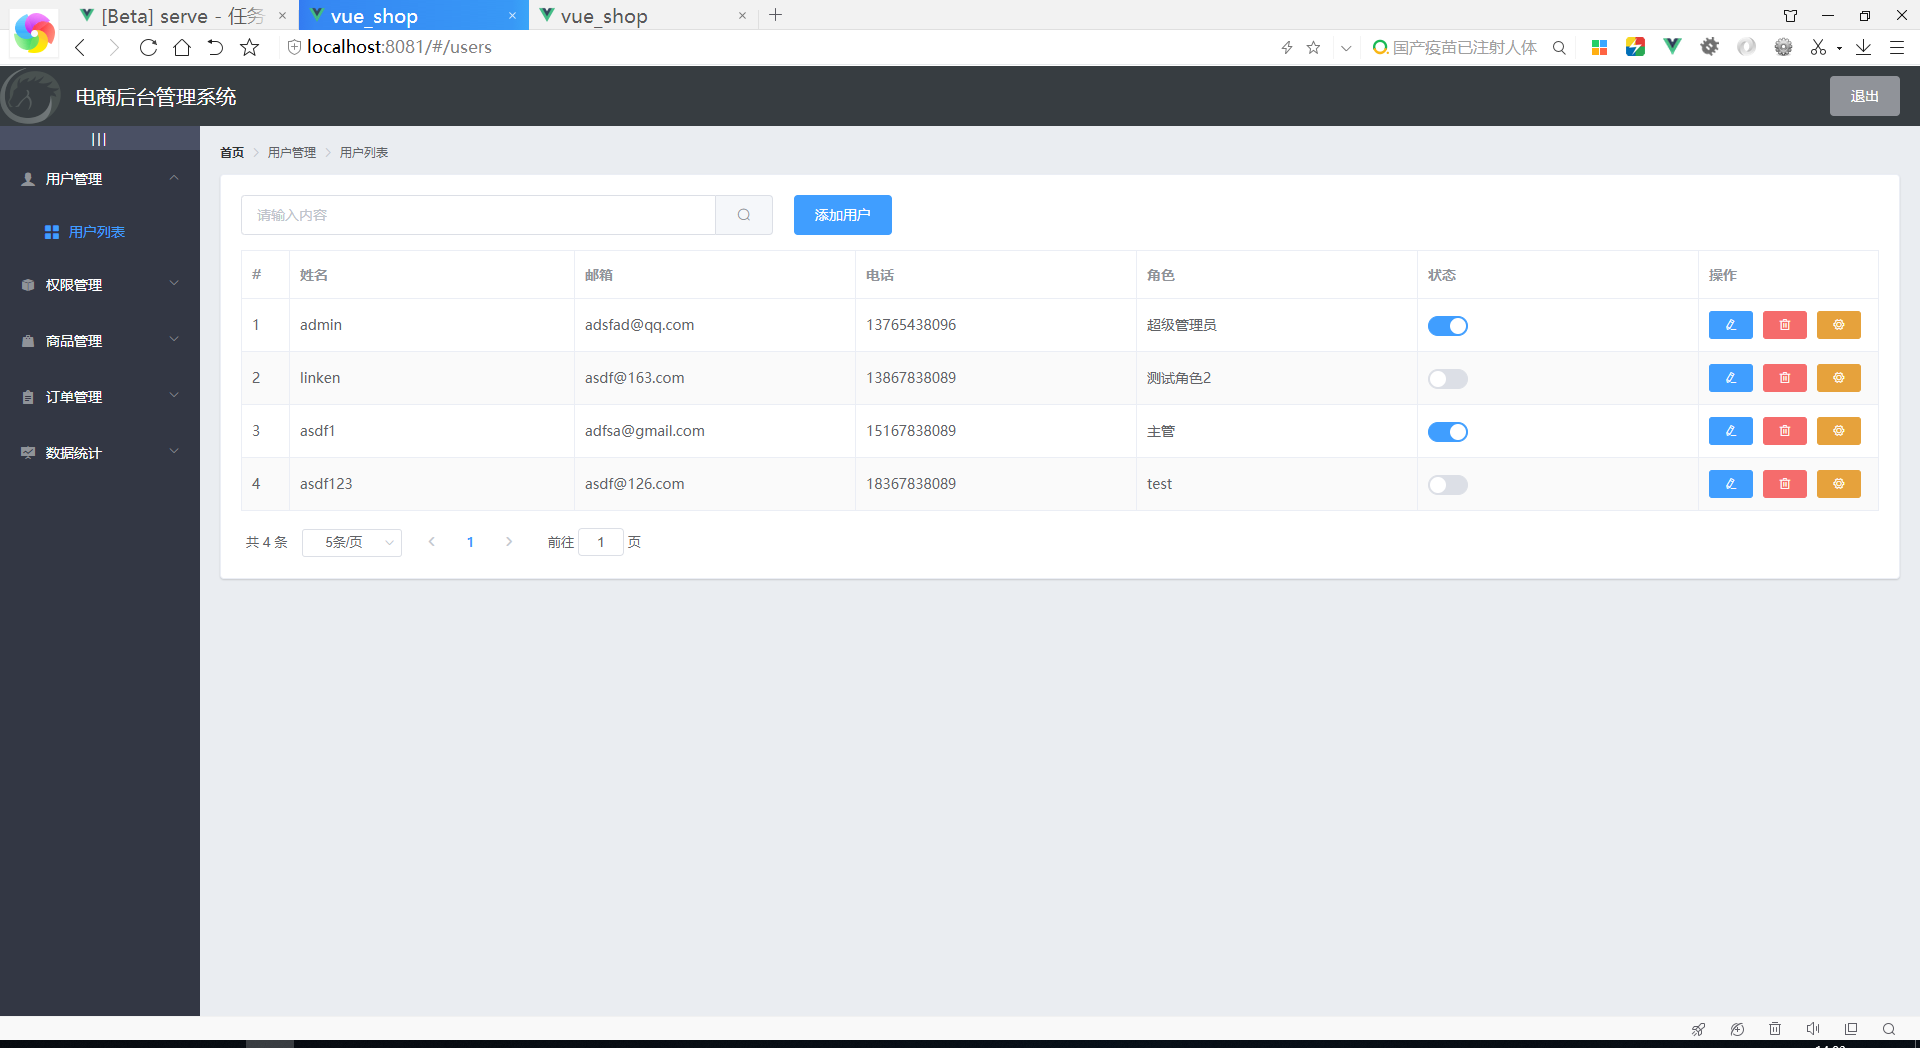The image size is (1920, 1048).
Task: Click the delete icon on asdf123's row
Action: (1784, 484)
